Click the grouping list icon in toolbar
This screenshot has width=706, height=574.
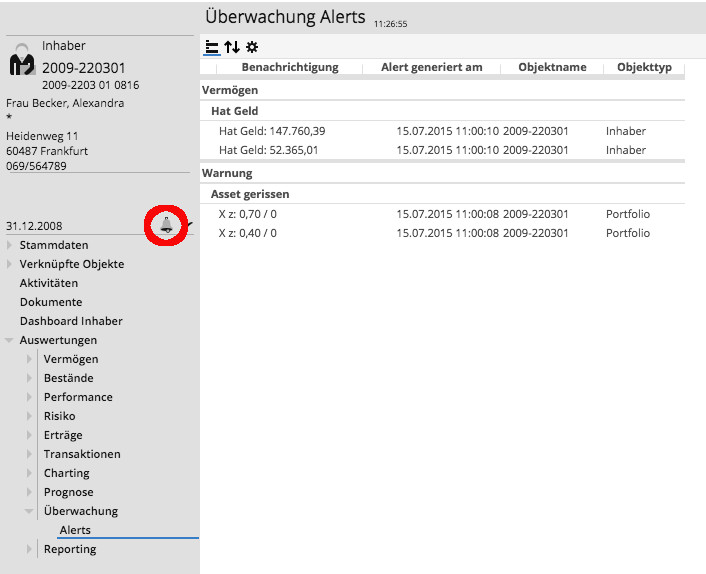211,47
